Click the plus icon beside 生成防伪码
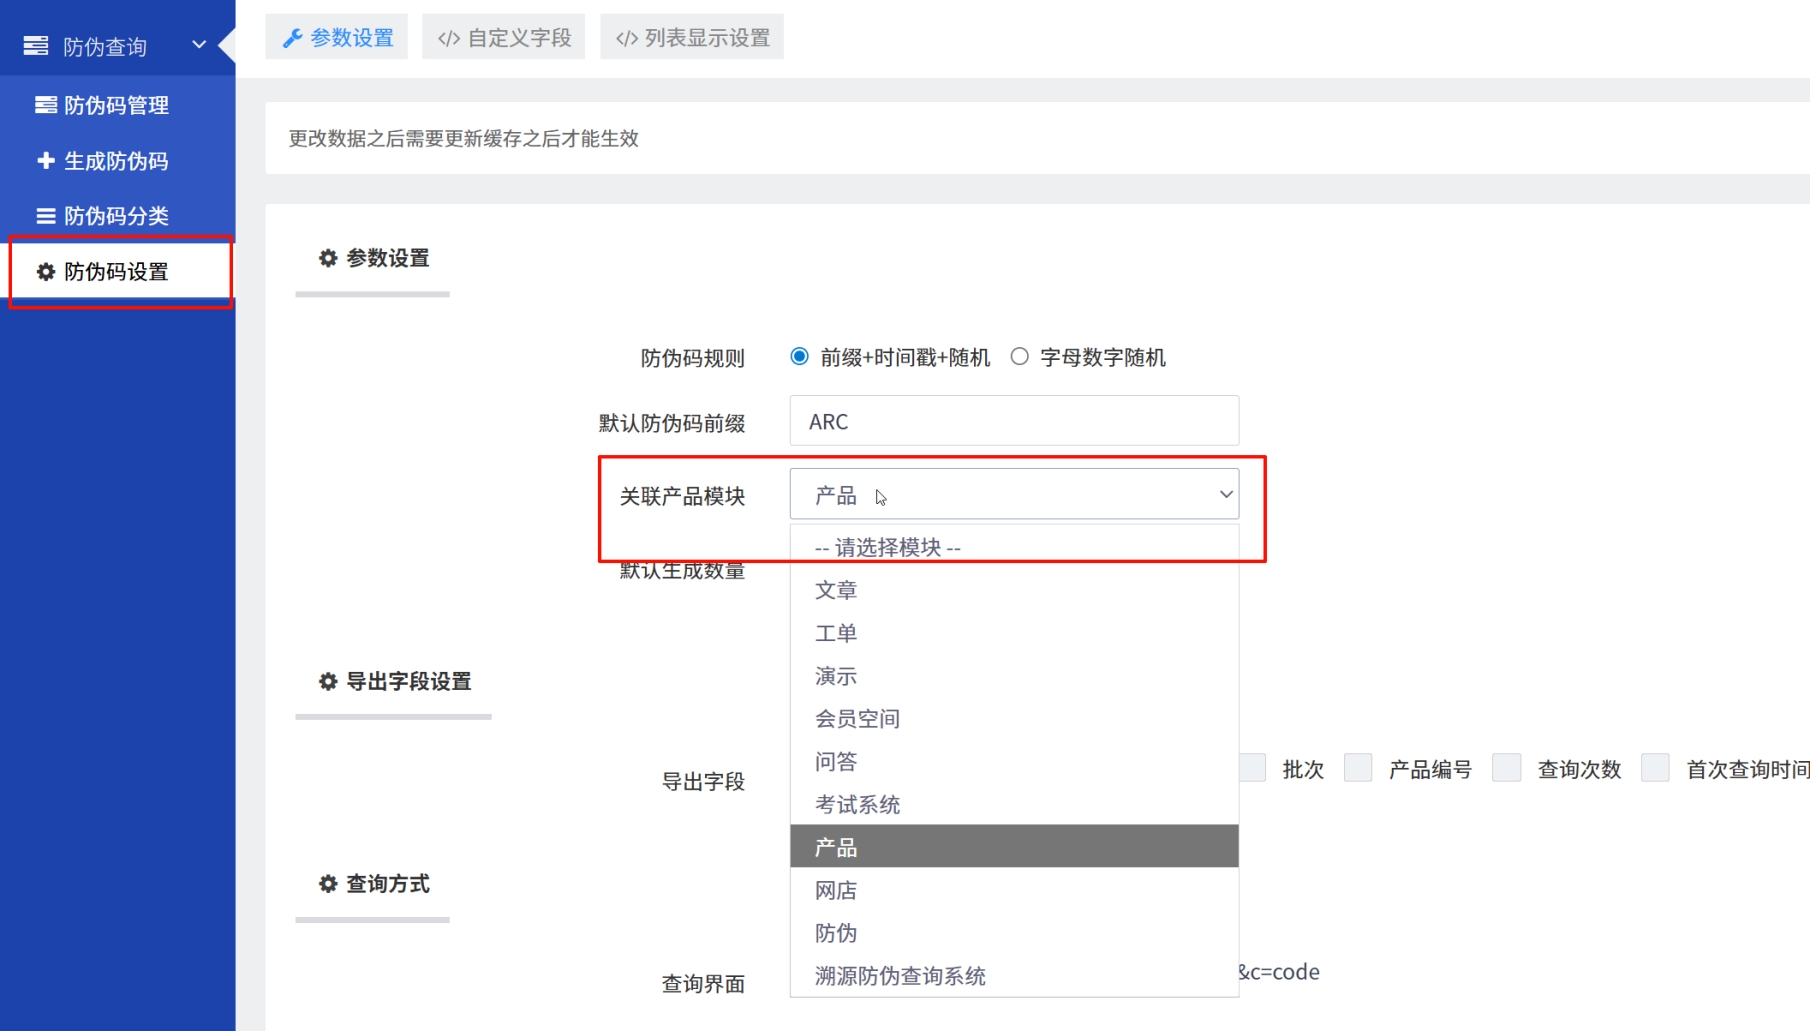Viewport: 1810px width, 1031px height. (46, 161)
